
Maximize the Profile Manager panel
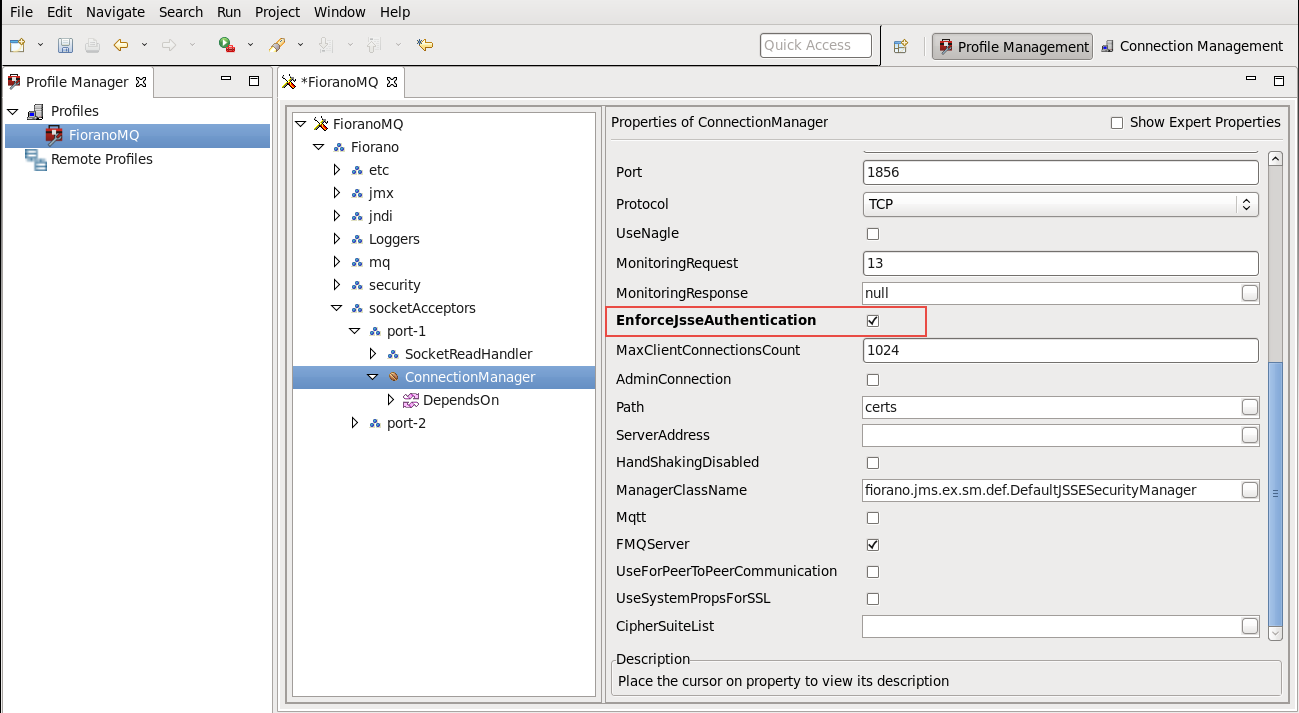(254, 81)
